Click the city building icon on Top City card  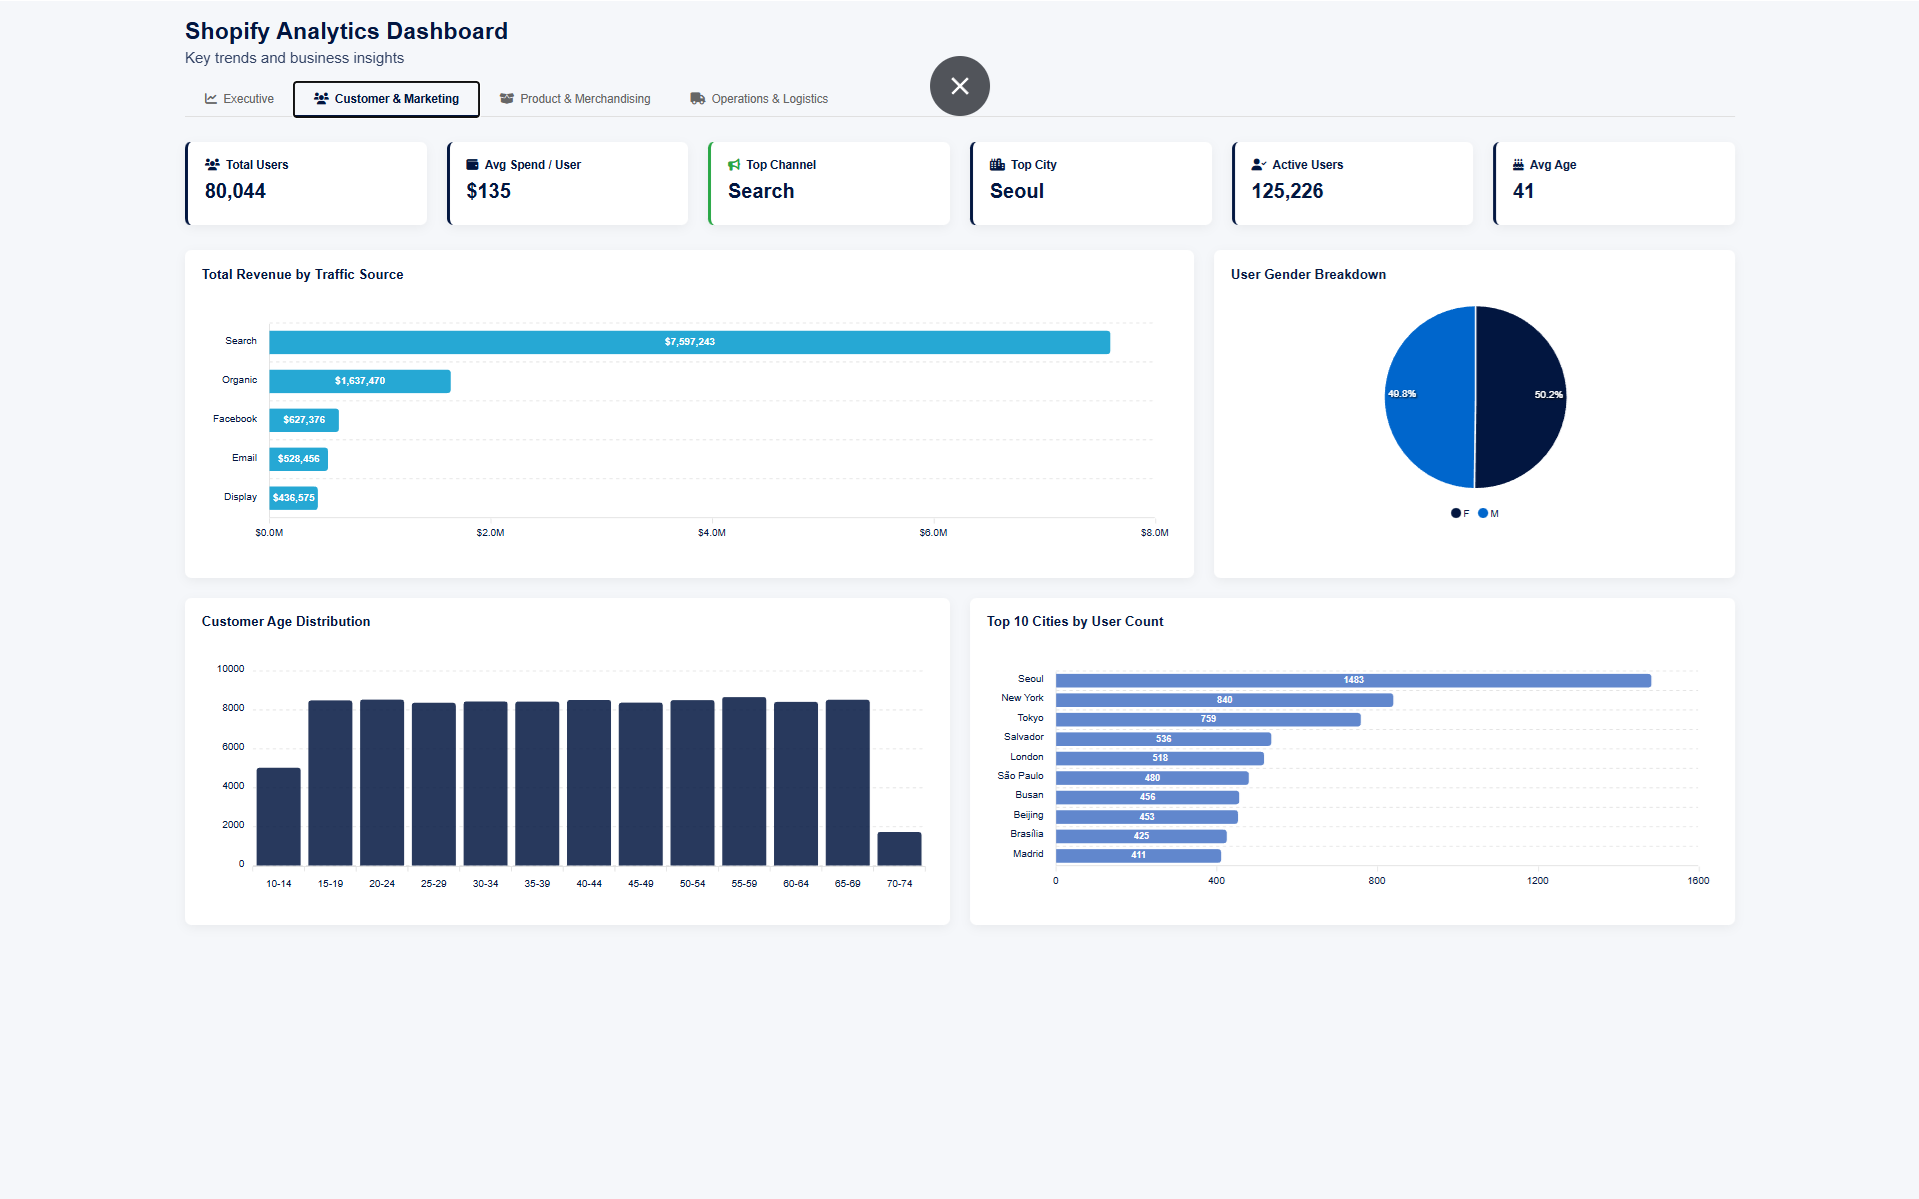[x=996, y=164]
